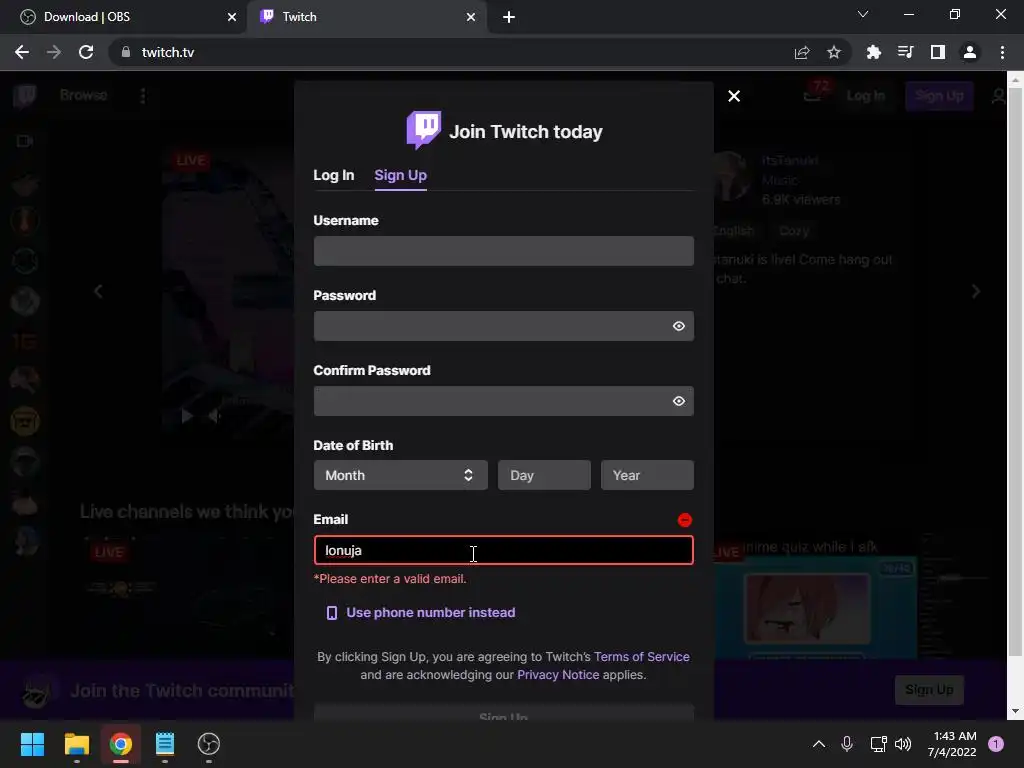Select the Sign Up tab in dialog
This screenshot has height=768, width=1024.
[x=400, y=175]
